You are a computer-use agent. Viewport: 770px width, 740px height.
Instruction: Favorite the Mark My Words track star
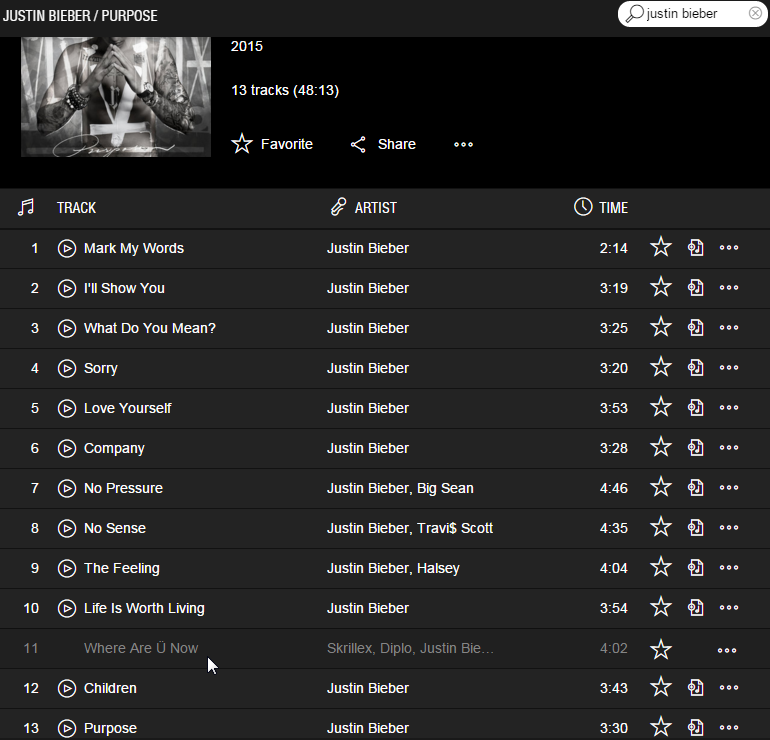pos(661,247)
